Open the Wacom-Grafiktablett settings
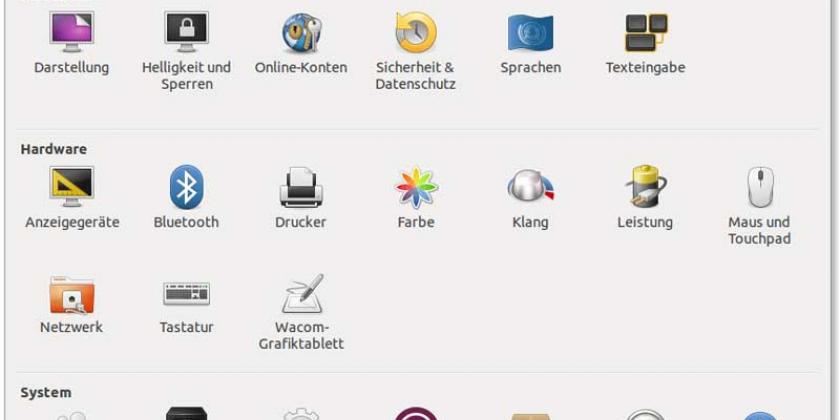The width and height of the screenshot is (840, 420). (x=301, y=295)
